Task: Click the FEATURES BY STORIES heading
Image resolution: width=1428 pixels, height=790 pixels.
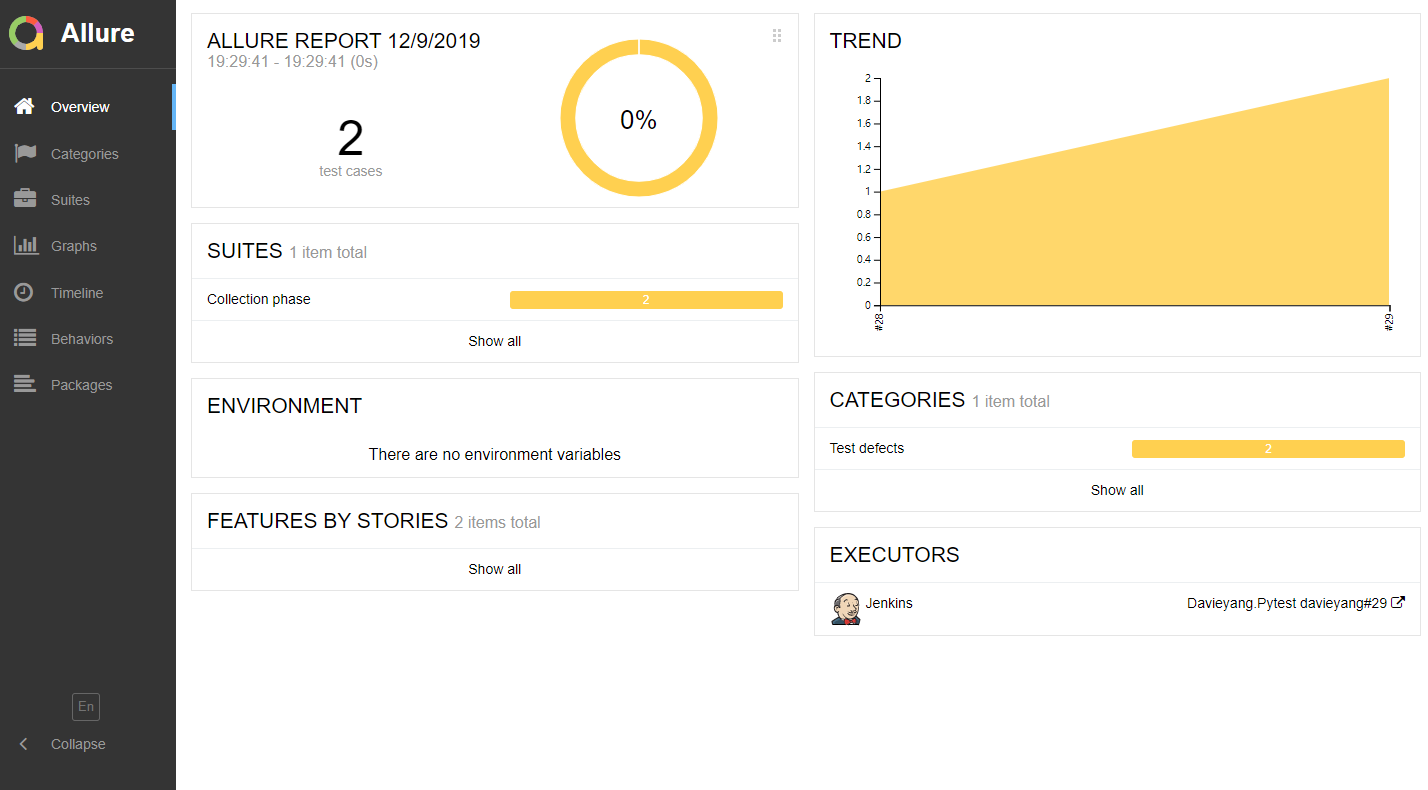Action: (327, 521)
